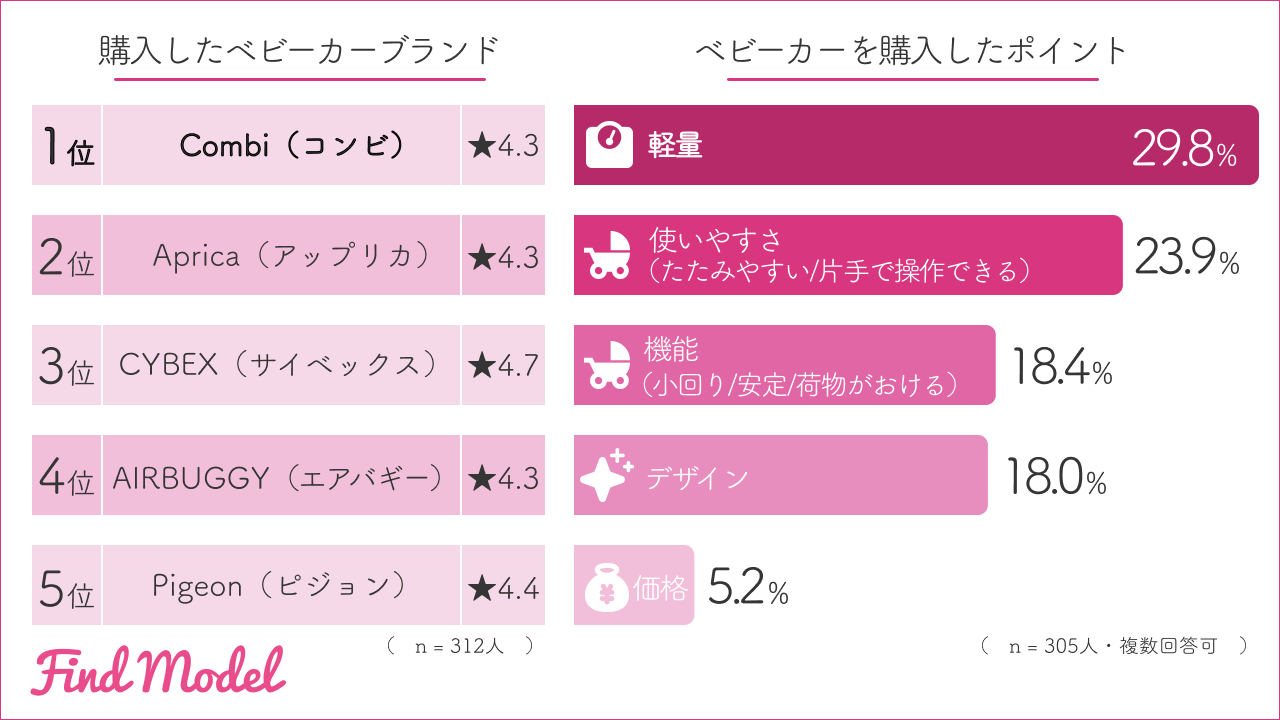Click the stroller icon next to 機能
1280x720 pixels.
(608, 366)
